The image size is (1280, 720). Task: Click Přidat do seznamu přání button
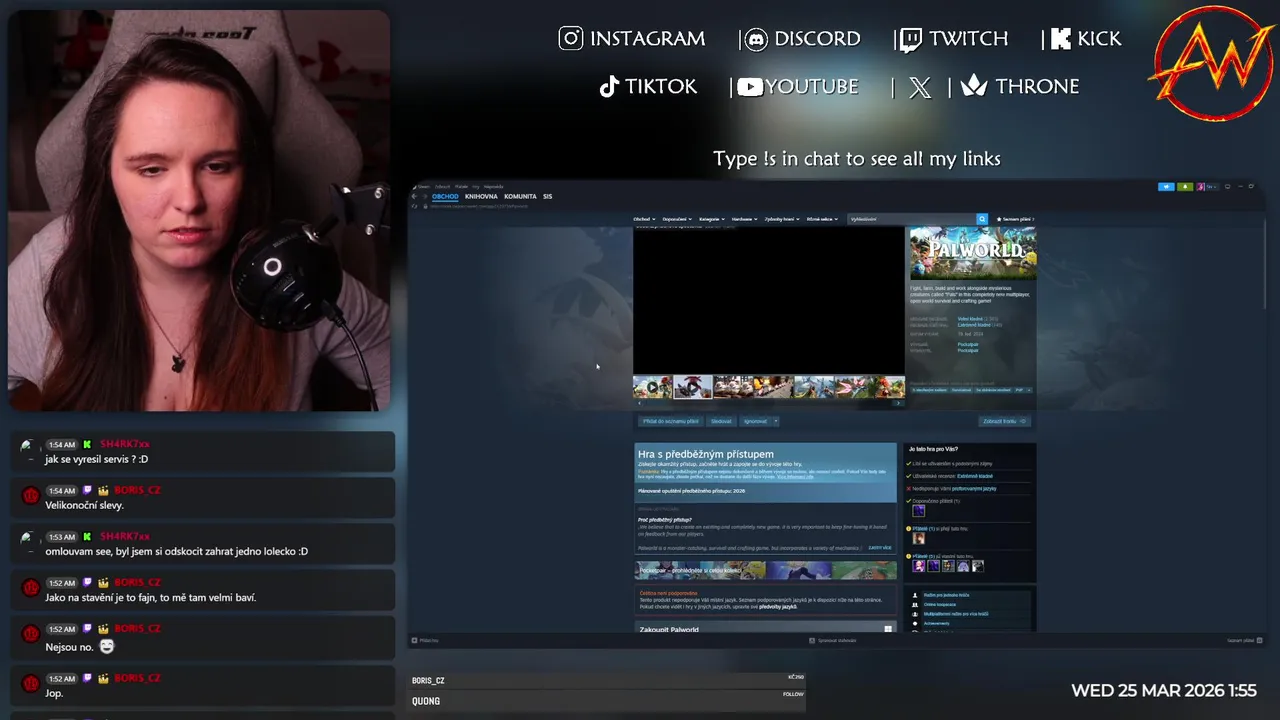click(670, 421)
